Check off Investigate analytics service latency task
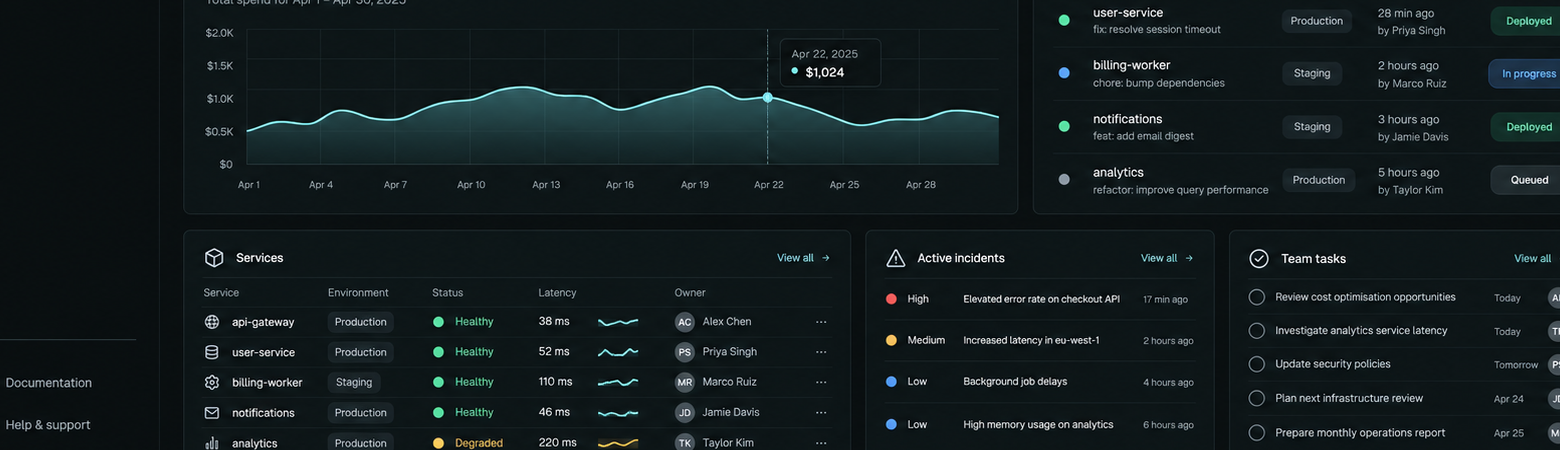 [1257, 331]
